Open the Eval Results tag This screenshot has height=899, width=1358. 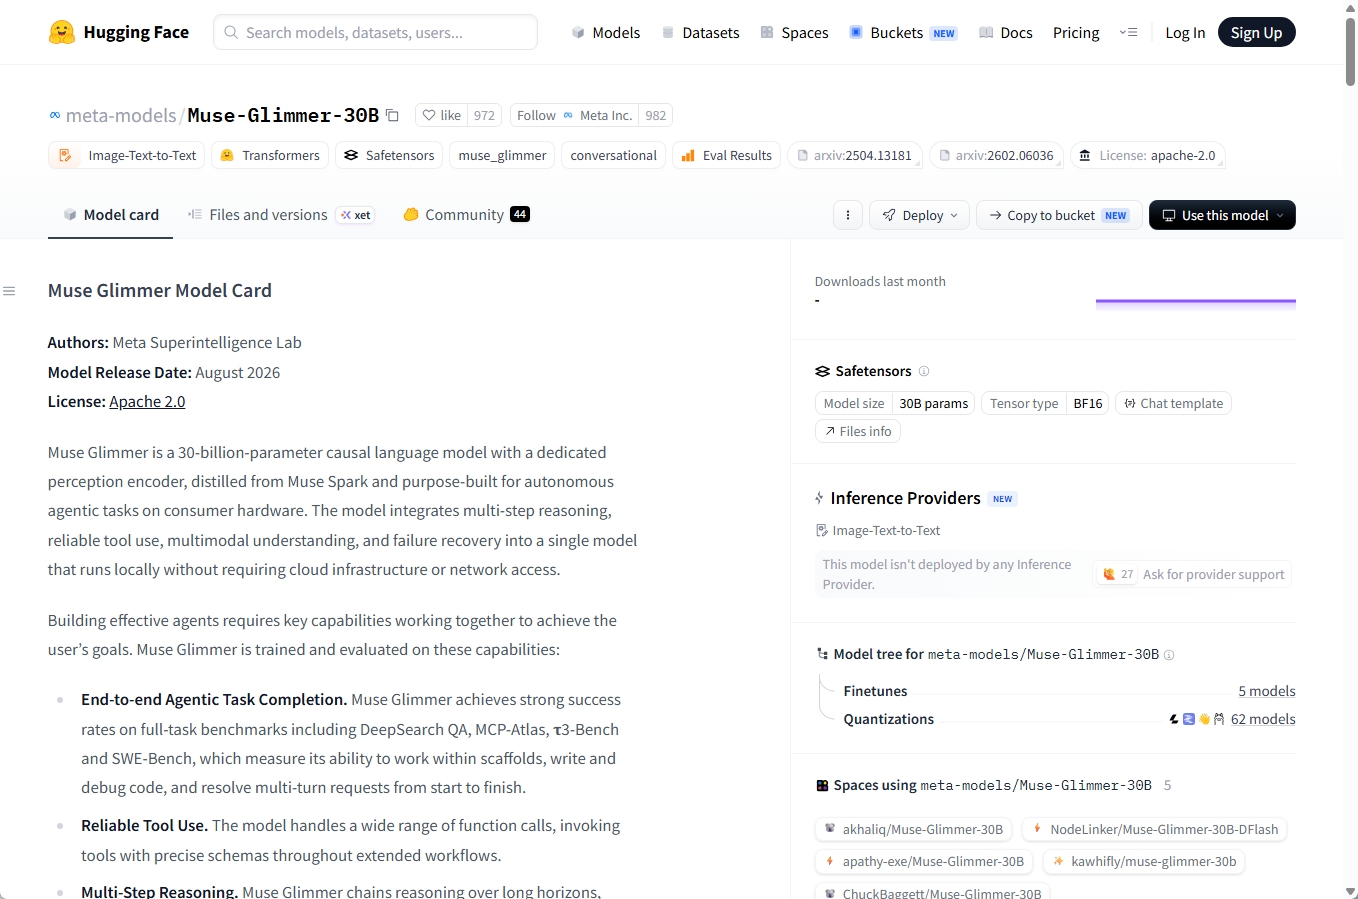726,155
